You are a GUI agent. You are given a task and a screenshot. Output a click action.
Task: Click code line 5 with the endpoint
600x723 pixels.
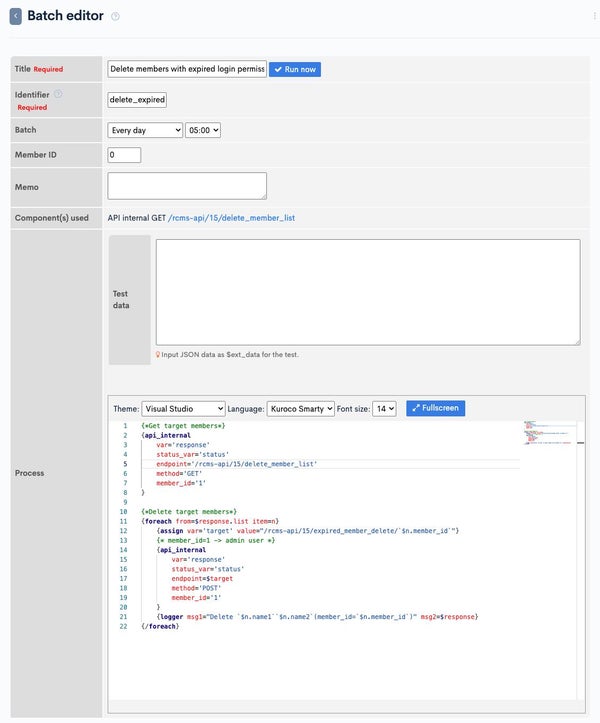pos(237,464)
